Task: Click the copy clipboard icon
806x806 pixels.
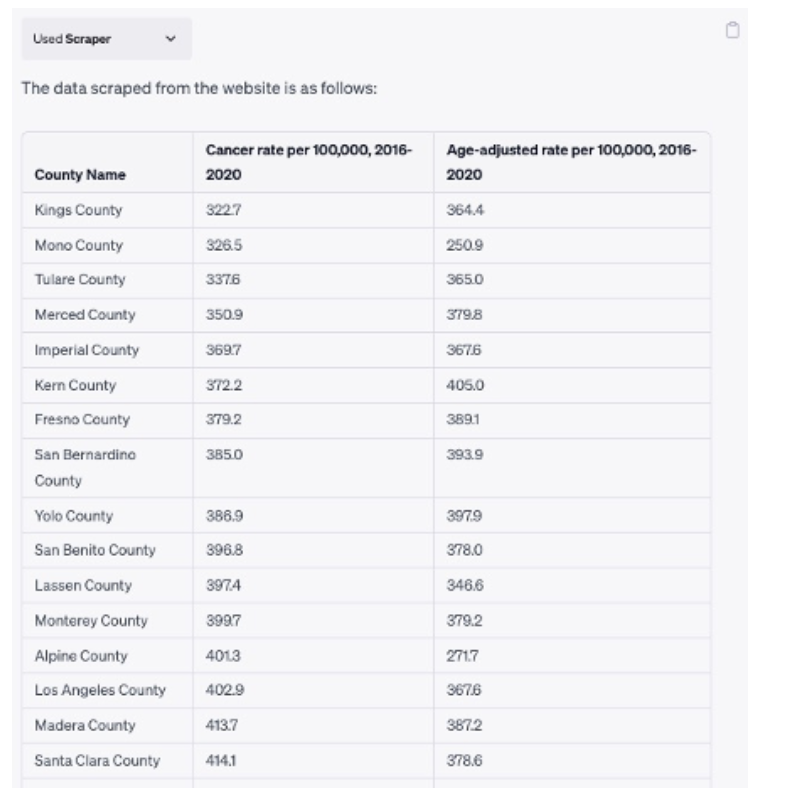Action: pyautogui.click(x=732, y=30)
